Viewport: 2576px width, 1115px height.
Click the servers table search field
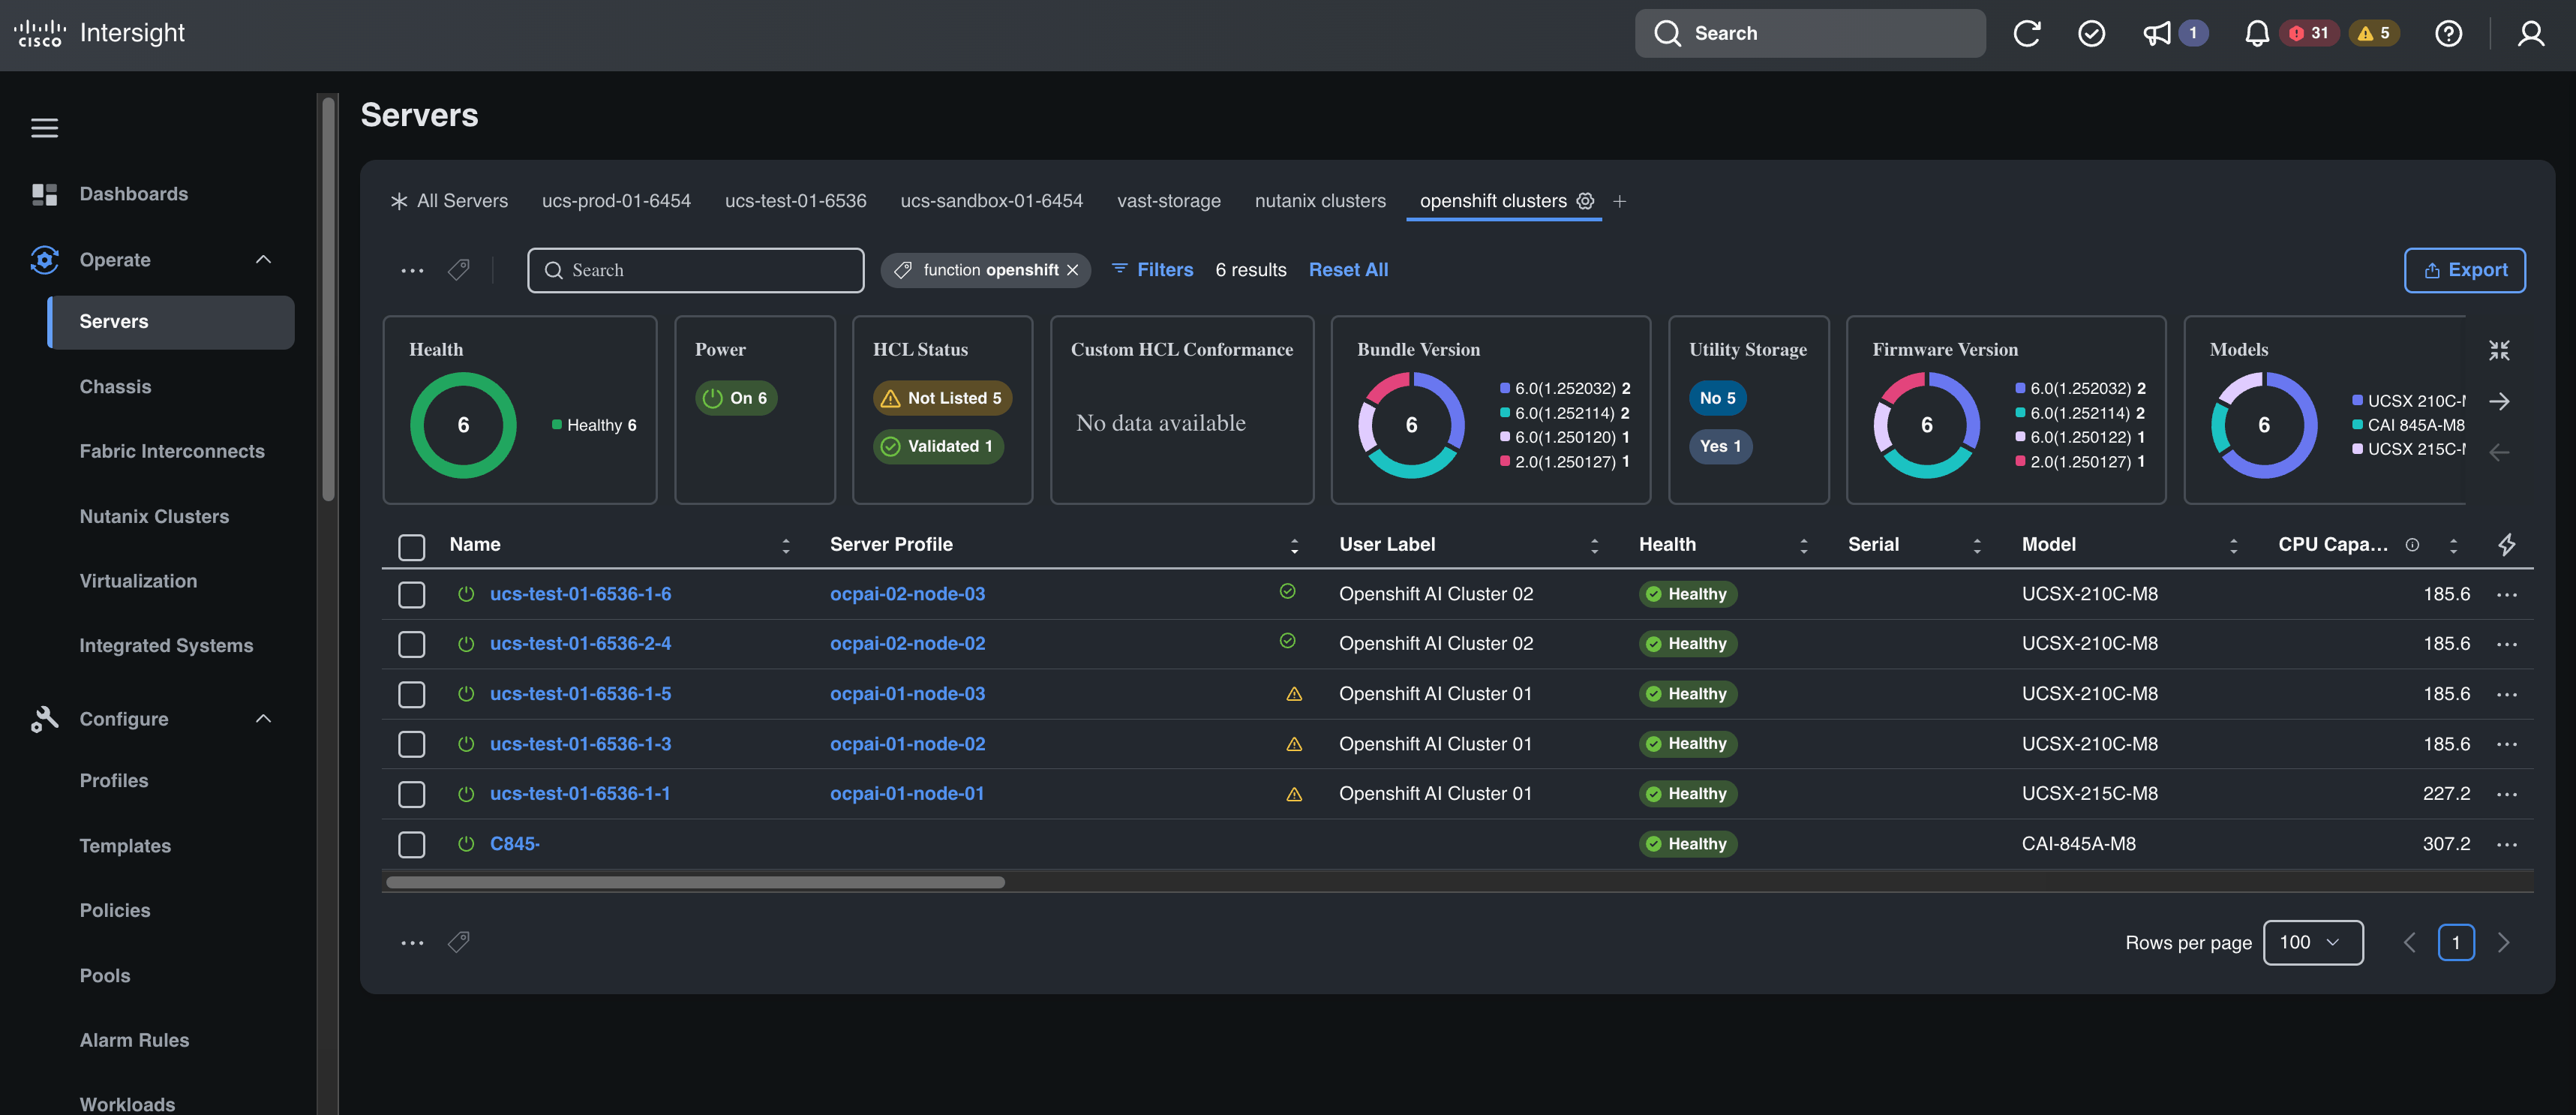pyautogui.click(x=695, y=270)
